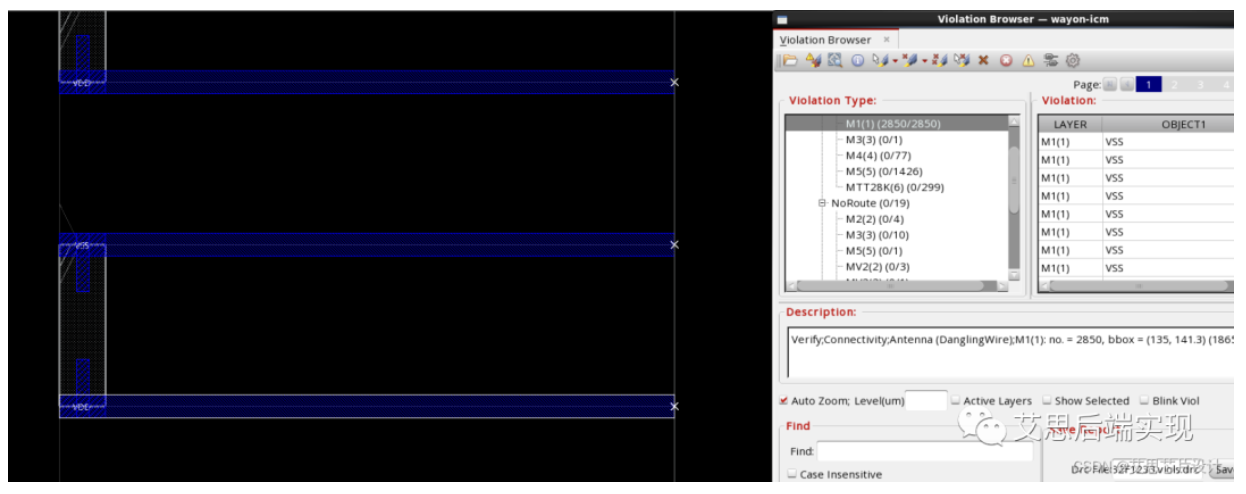Enable the Show Selected checkbox
The height and width of the screenshot is (494, 1246).
point(1047,401)
